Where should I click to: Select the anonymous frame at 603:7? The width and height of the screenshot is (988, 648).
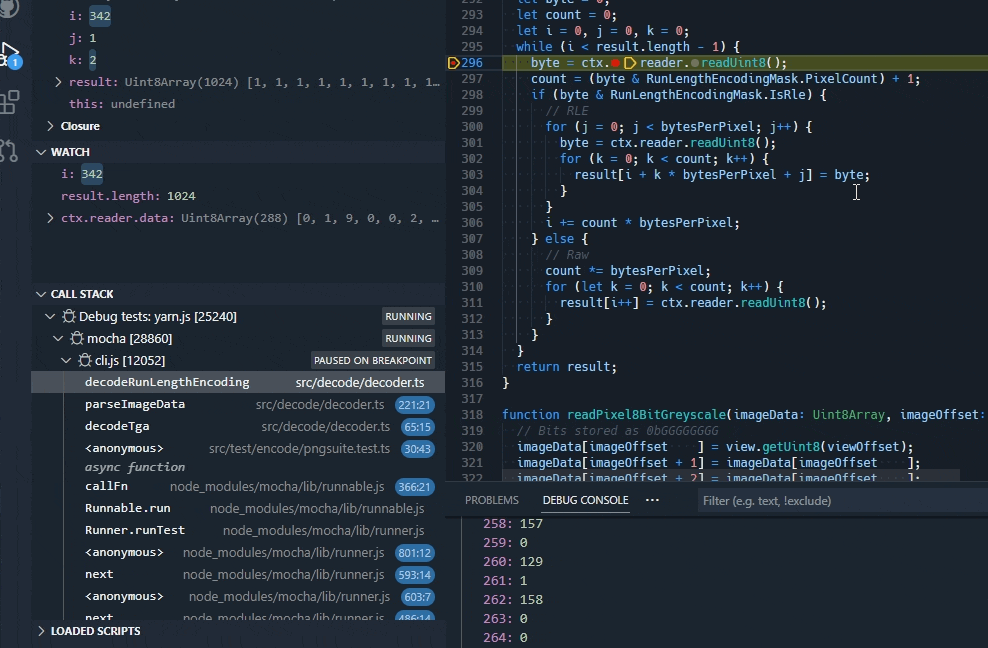point(238,597)
